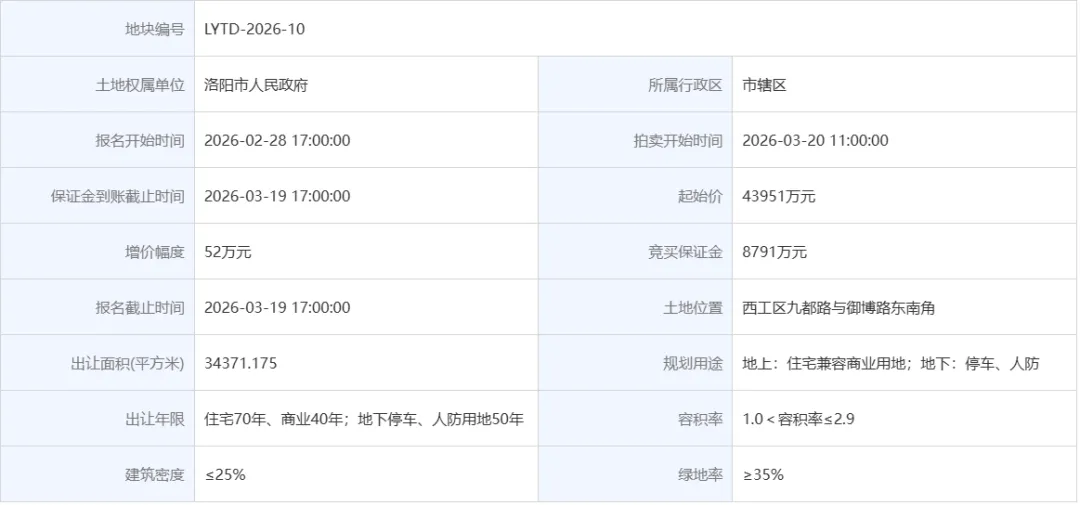Screen dimensions: 1080x505
Task: Click the parcel number LYTD-2026-10
Action: [x=254, y=29]
